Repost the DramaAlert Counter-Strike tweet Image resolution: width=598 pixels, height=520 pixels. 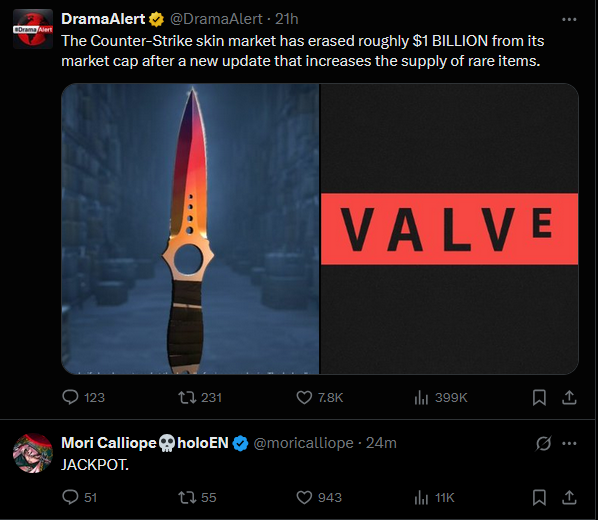coord(200,397)
